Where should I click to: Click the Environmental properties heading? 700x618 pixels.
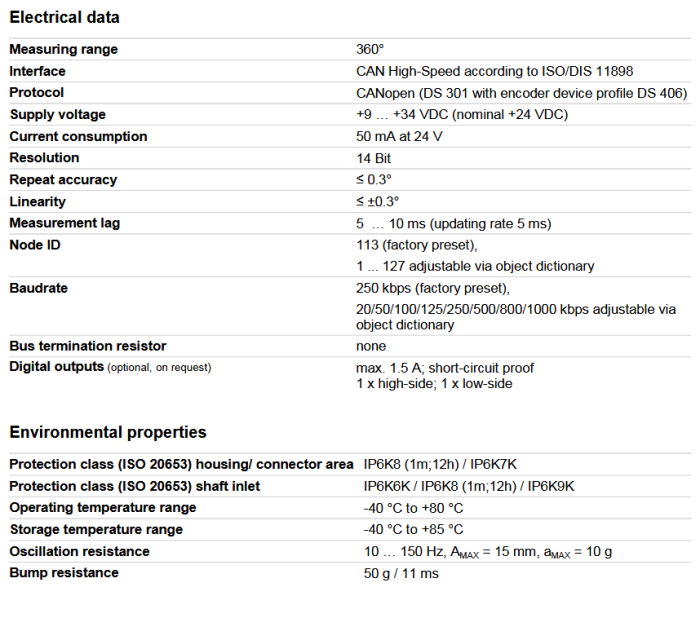point(108,432)
